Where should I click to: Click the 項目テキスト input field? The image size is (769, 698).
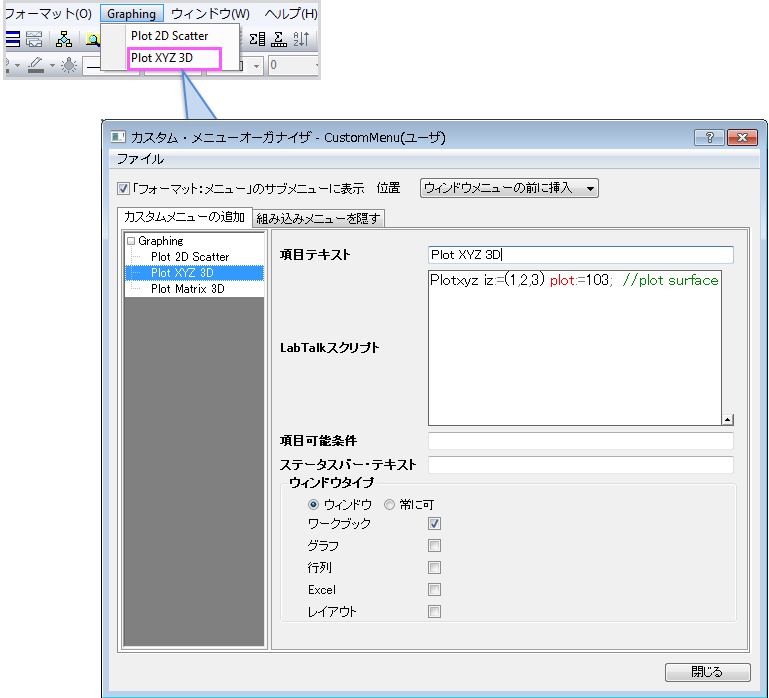pos(581,255)
